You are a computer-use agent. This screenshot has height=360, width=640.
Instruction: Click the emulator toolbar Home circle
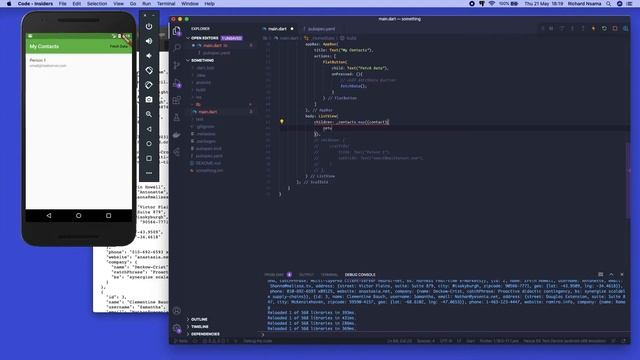pyautogui.click(x=149, y=144)
